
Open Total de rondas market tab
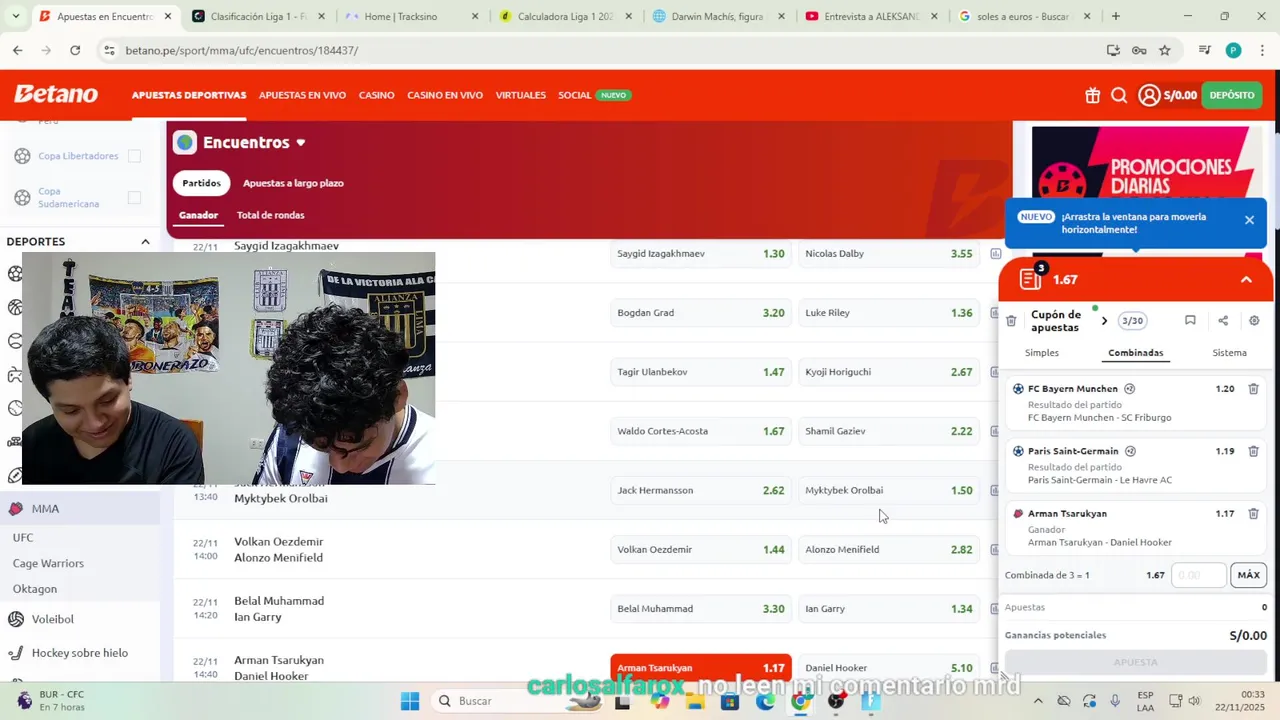tap(270, 215)
